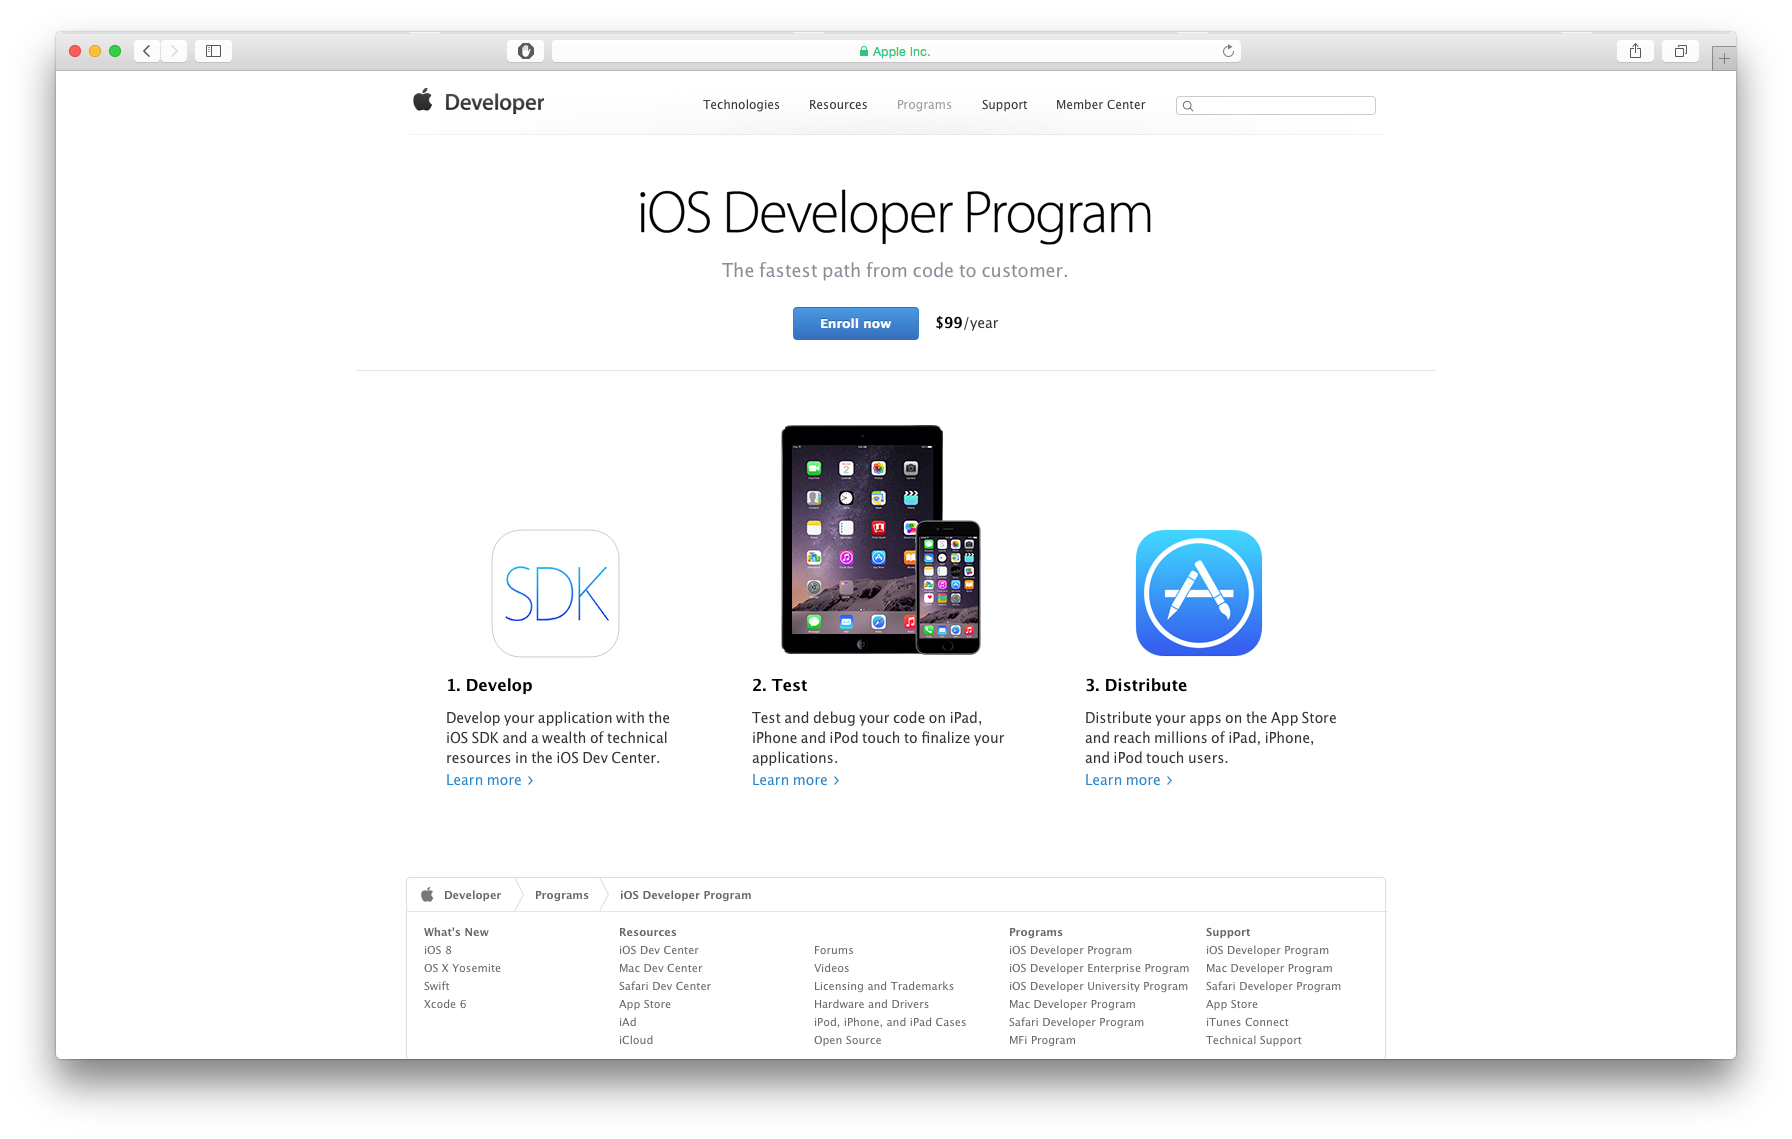Open Mac Developer Program under Programs
Image resolution: width=1792 pixels, height=1139 pixels.
coord(1072,1004)
